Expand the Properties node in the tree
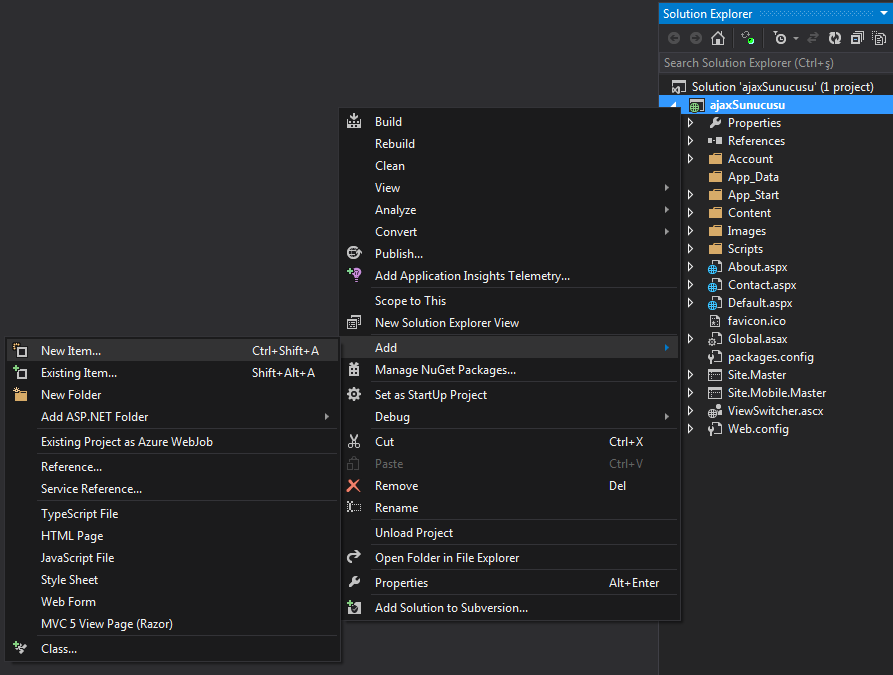 (x=690, y=122)
